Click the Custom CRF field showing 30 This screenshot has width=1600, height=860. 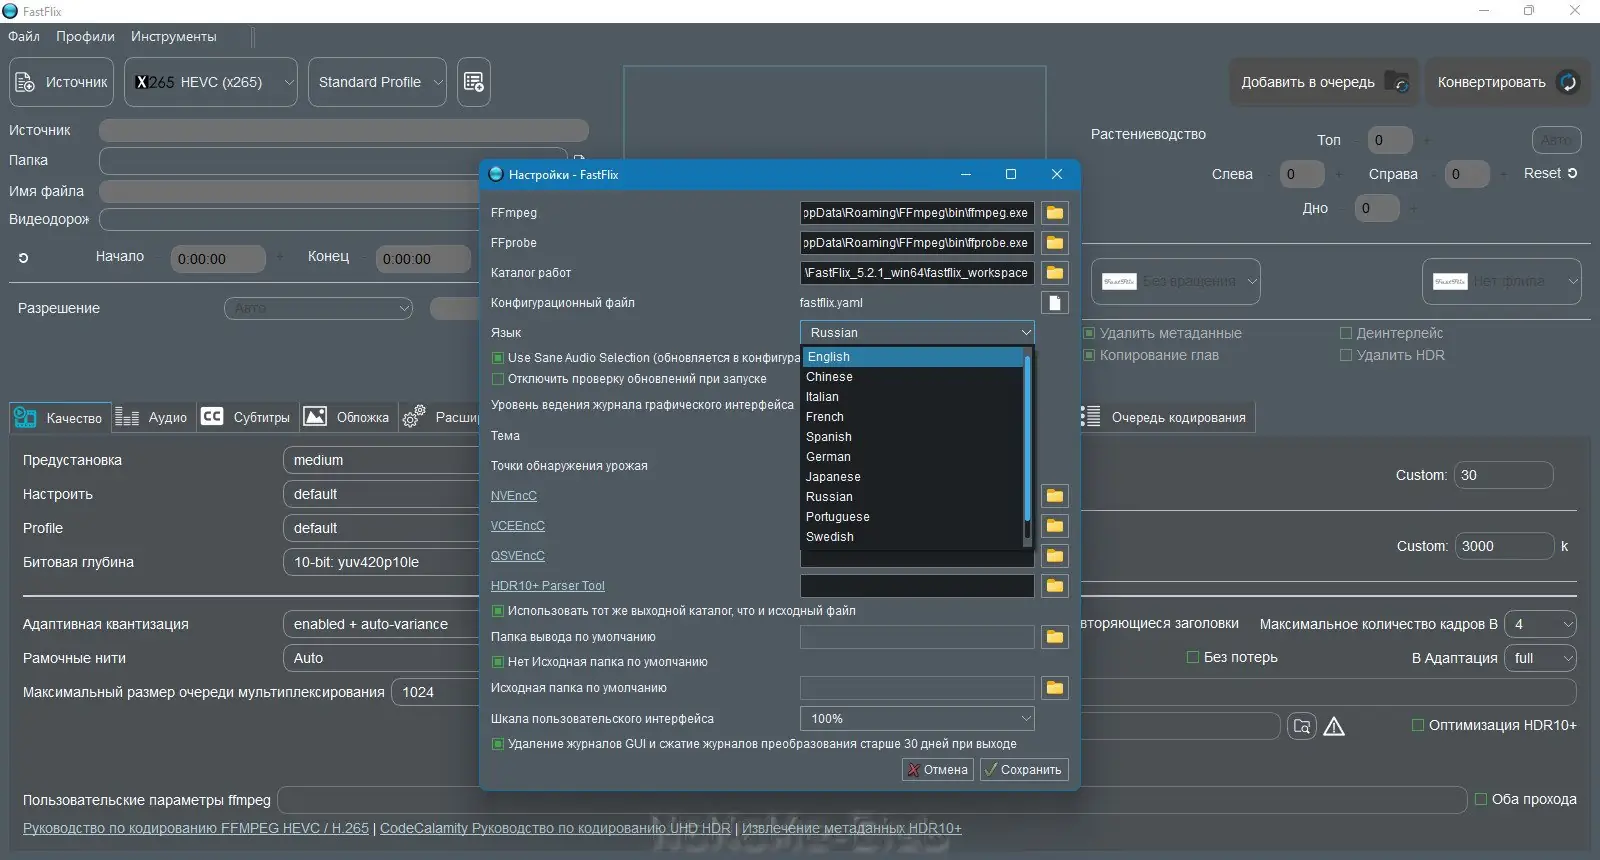[1504, 475]
